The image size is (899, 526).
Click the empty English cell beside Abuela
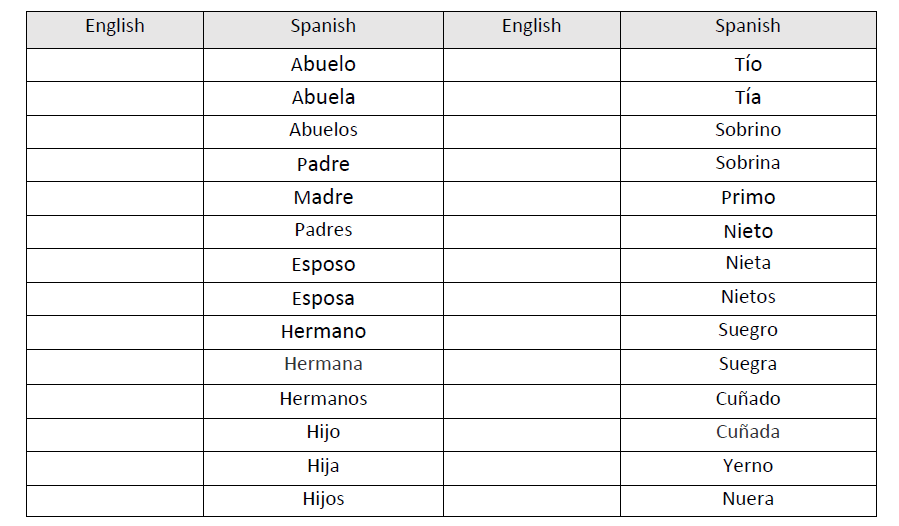tap(114, 98)
